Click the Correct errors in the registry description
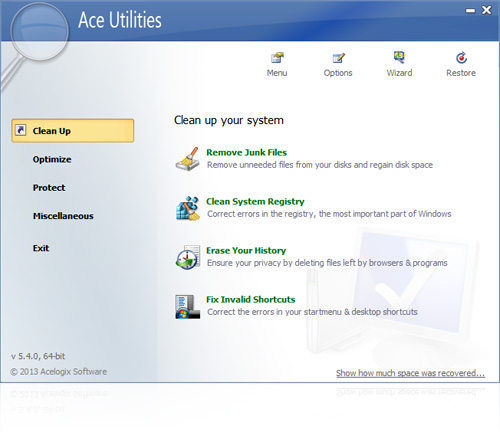Image resolution: width=500 pixels, height=435 pixels. pyautogui.click(x=329, y=214)
